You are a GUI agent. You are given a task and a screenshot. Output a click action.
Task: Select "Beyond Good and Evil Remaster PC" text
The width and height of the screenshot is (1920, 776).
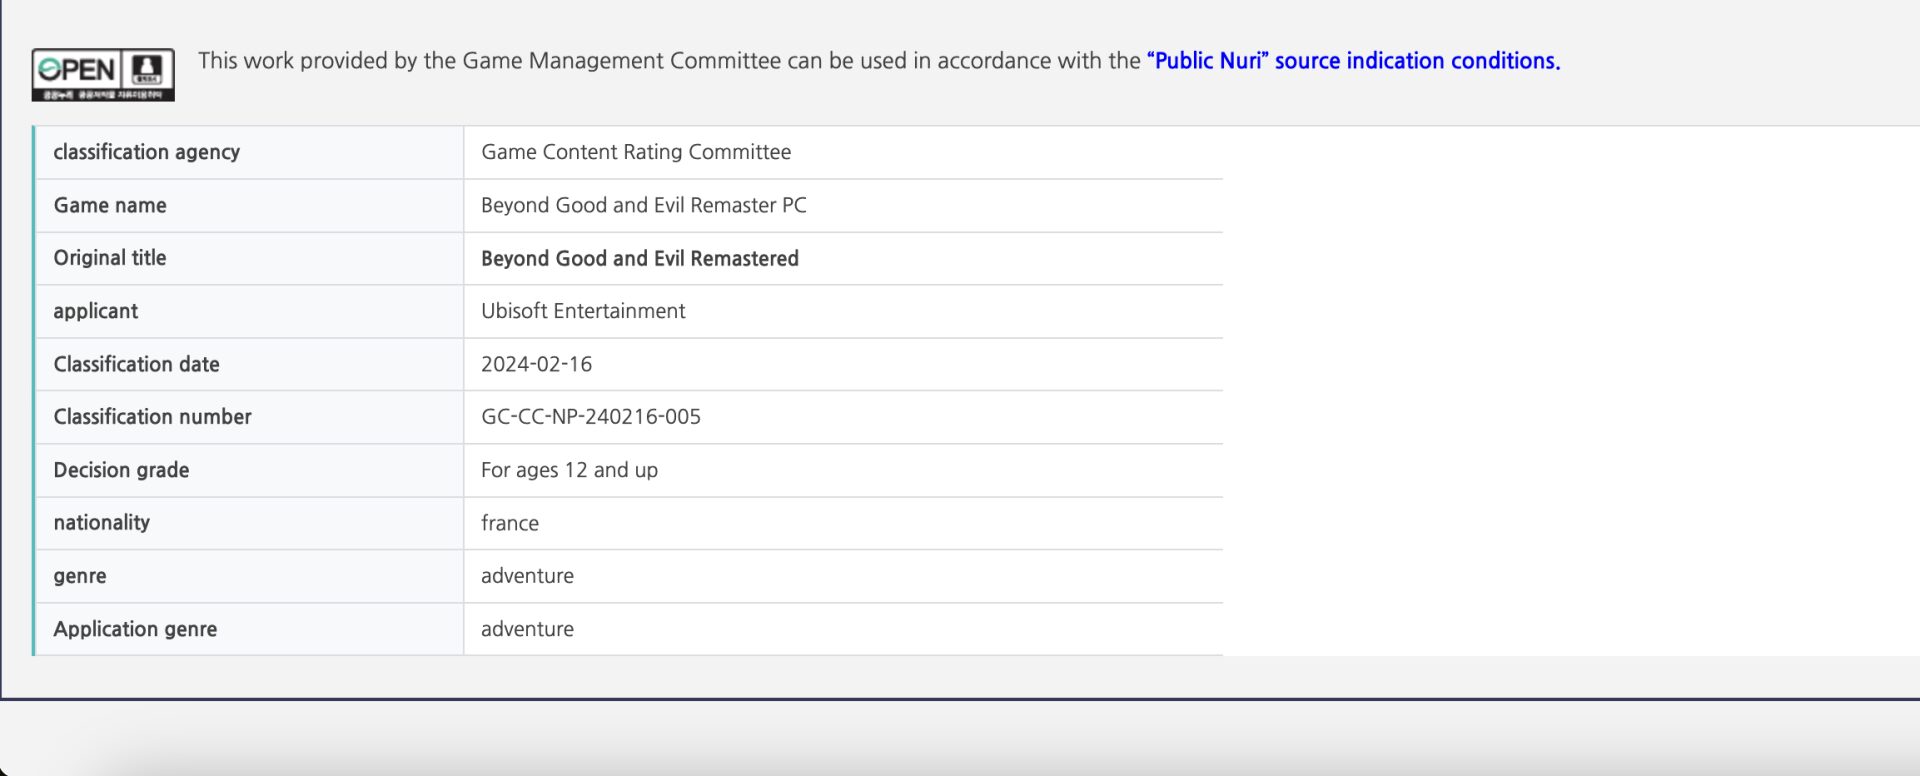(x=643, y=205)
